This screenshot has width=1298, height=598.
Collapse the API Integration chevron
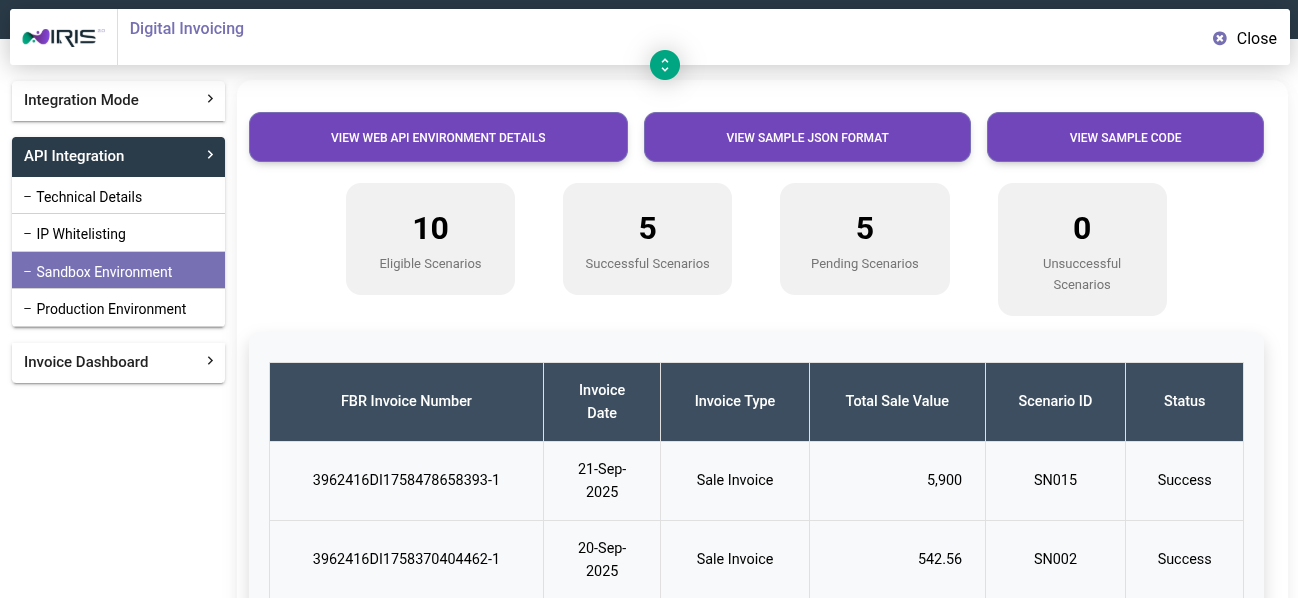210,155
